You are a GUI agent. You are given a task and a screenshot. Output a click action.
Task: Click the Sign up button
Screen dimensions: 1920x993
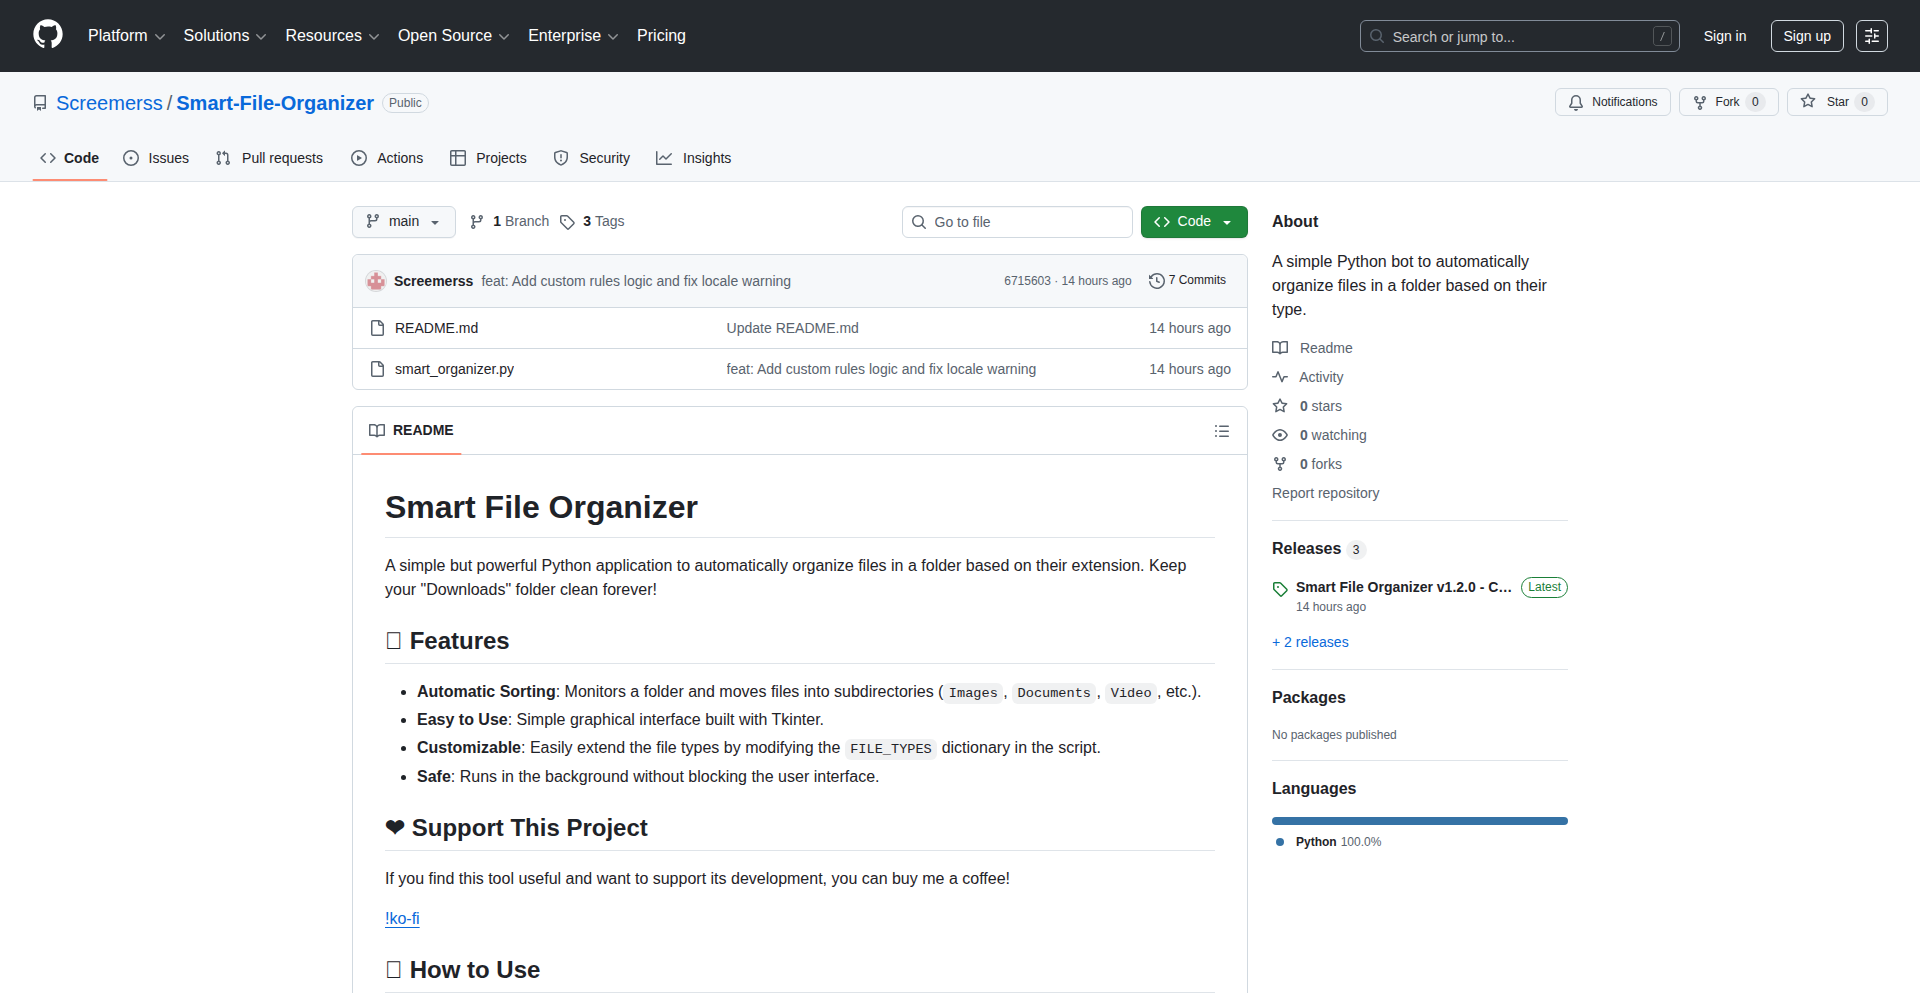[1806, 36]
